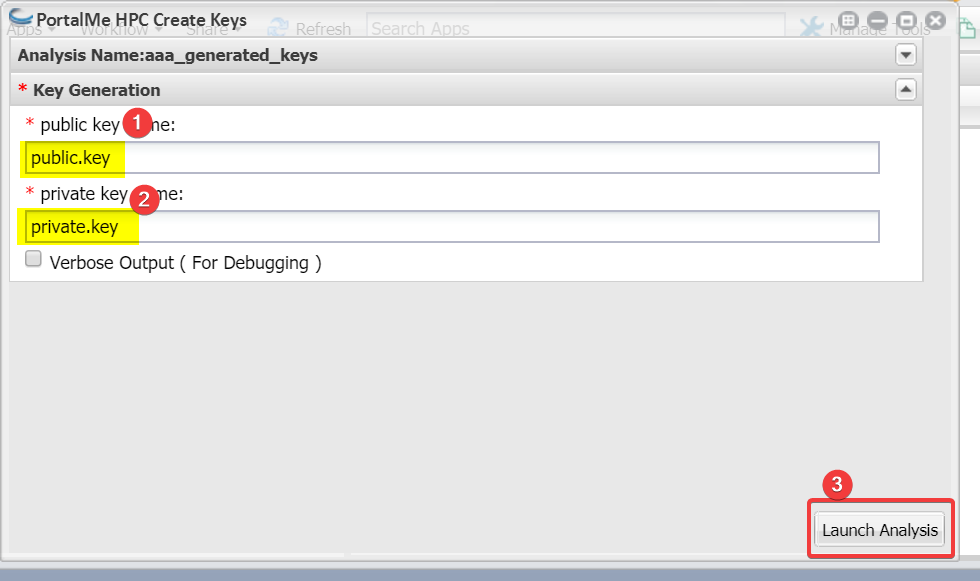This screenshot has height=581, width=980.
Task: Expand the Analysis Name section arrow
Action: tap(906, 55)
